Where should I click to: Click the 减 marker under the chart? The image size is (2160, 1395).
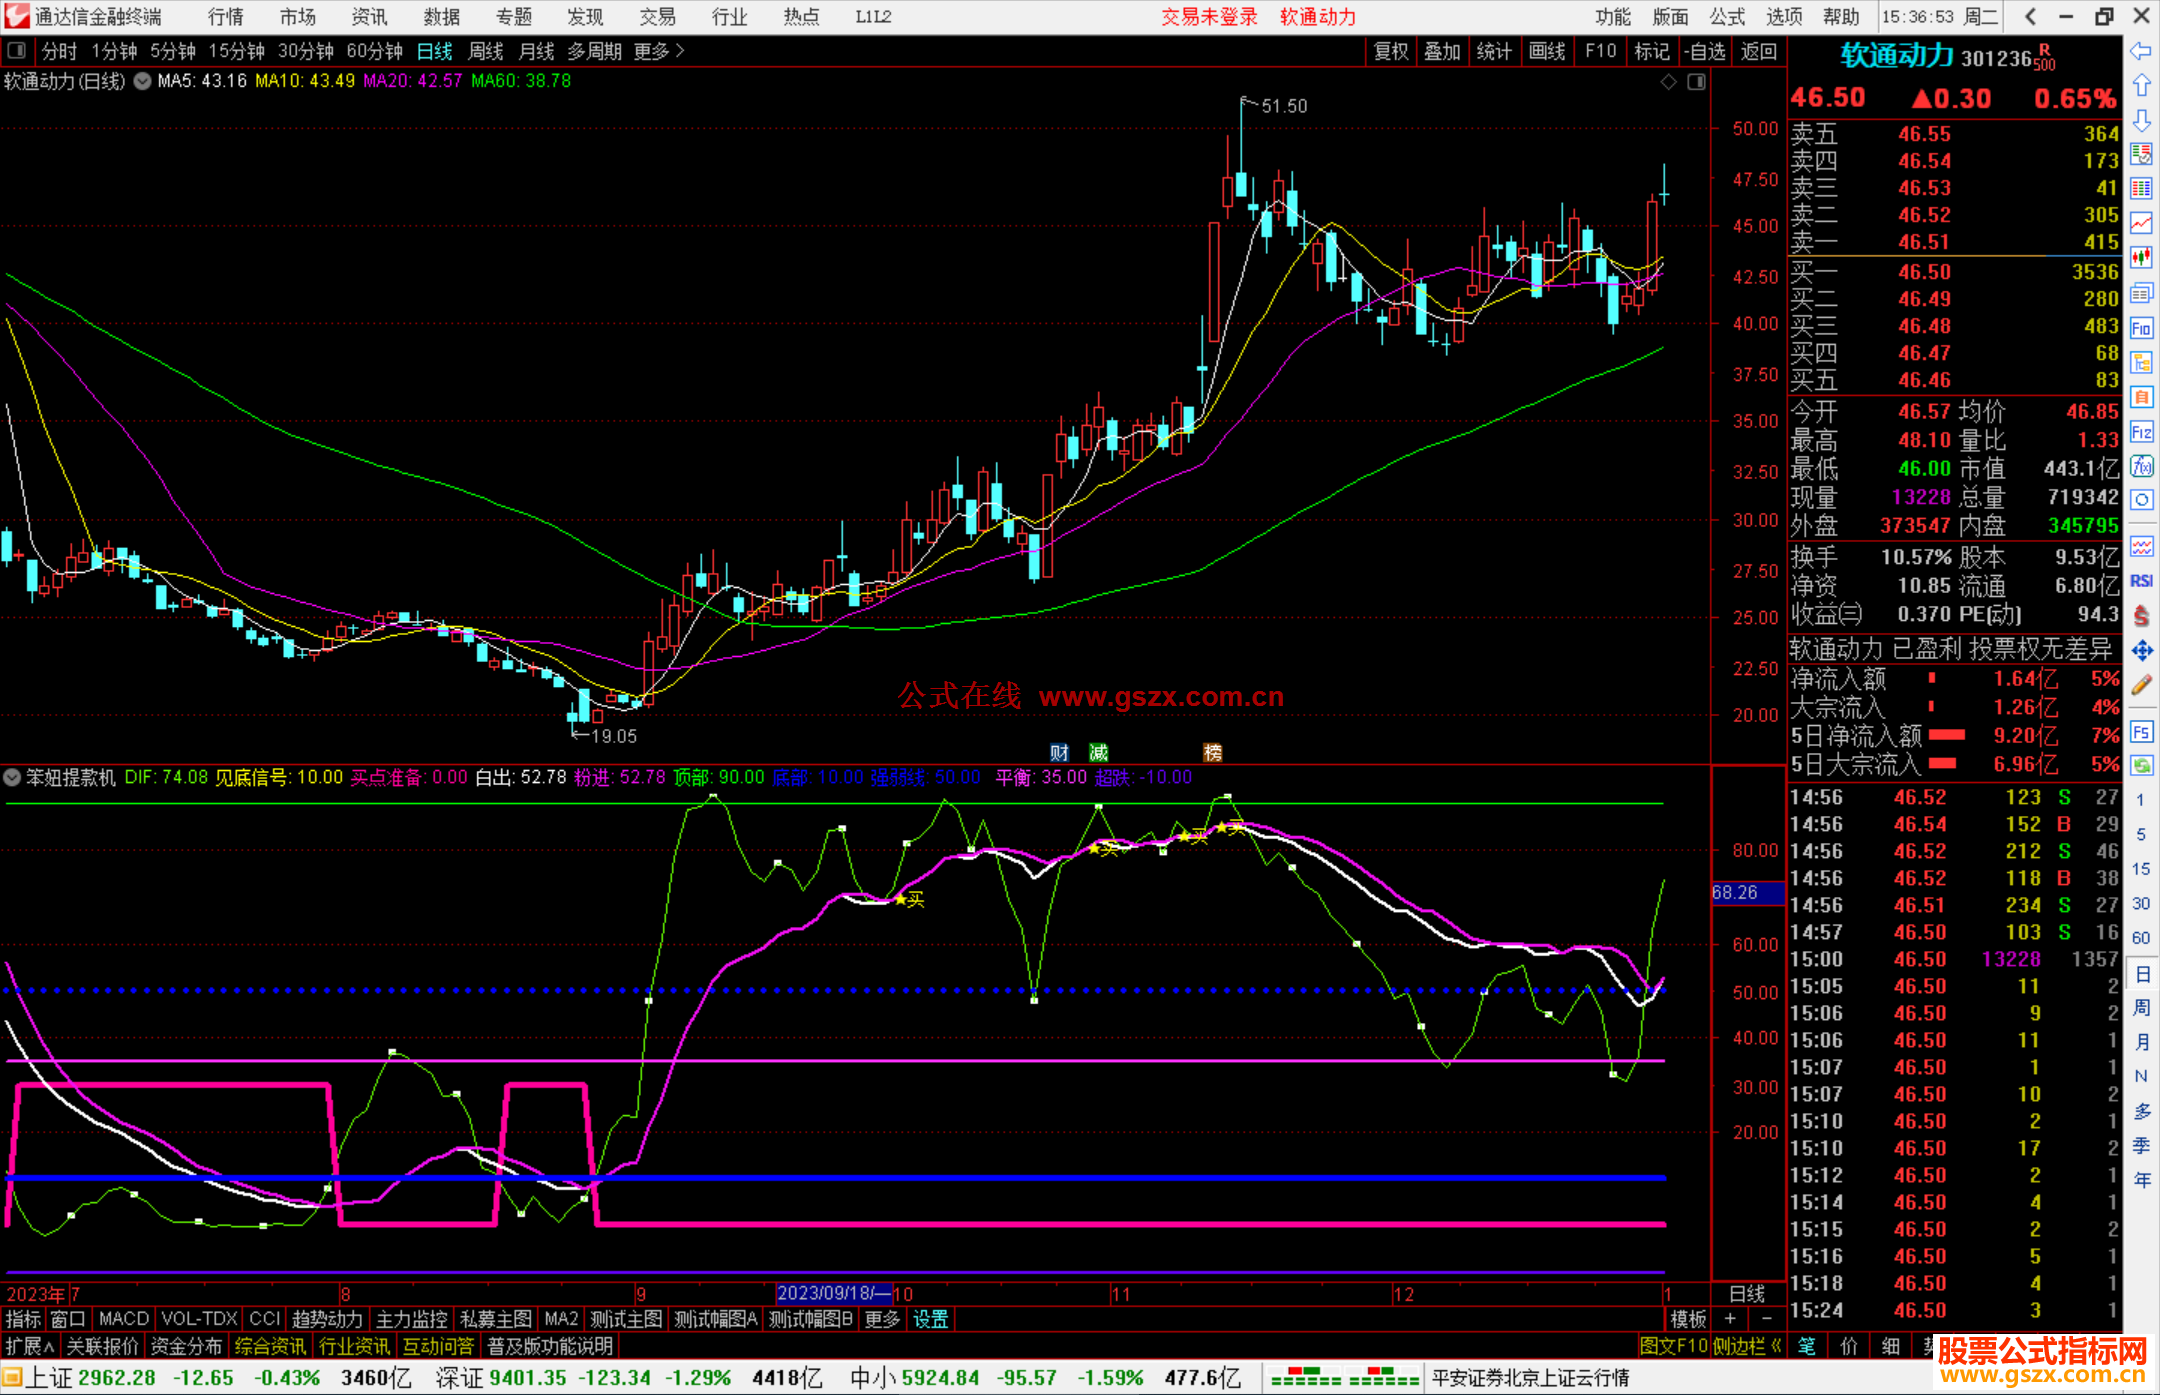click(1099, 752)
